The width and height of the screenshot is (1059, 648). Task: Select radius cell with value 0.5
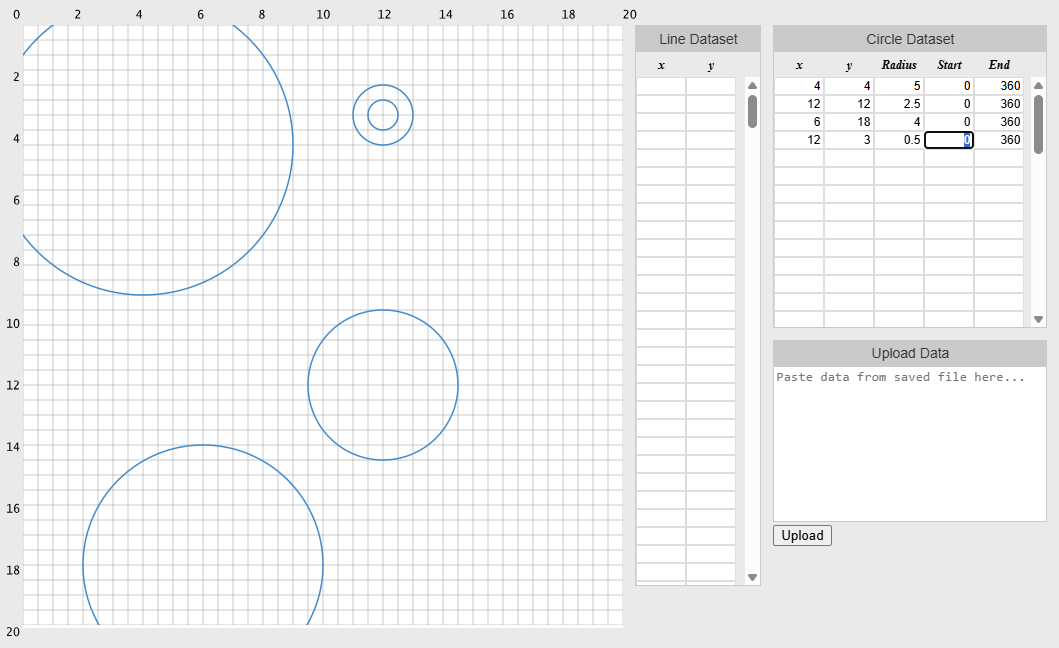point(899,140)
